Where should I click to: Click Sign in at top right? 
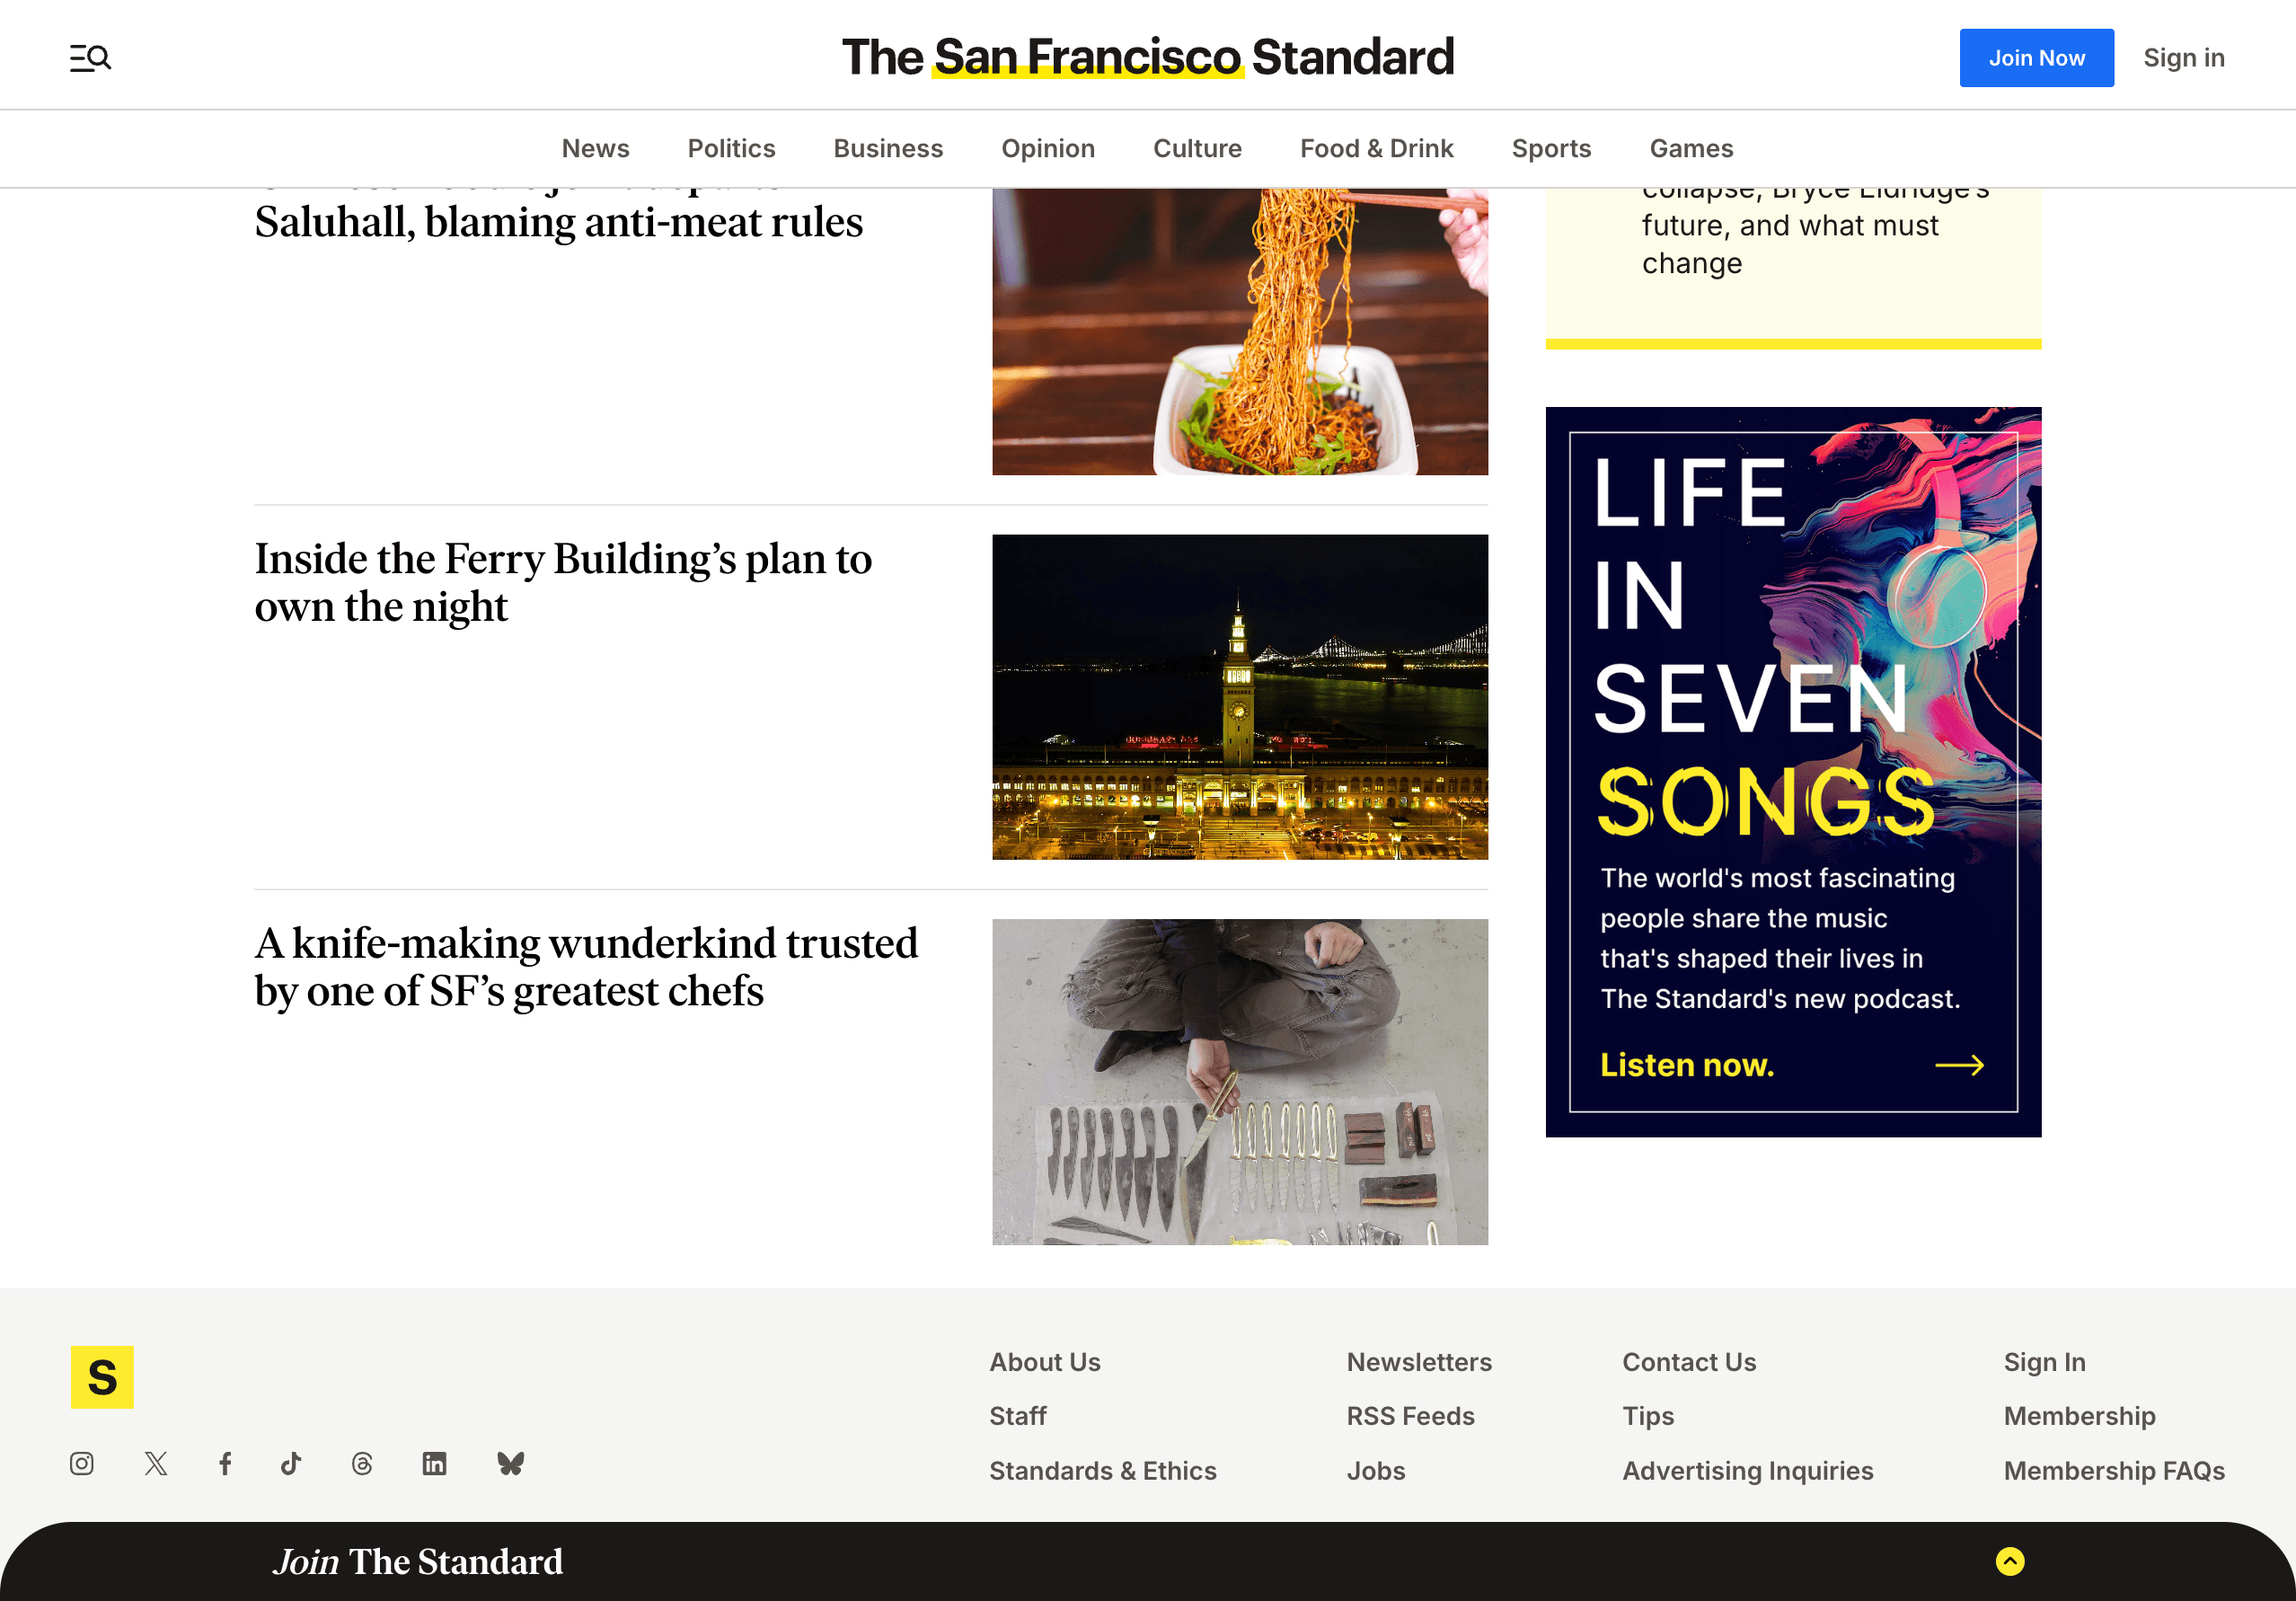click(2183, 58)
